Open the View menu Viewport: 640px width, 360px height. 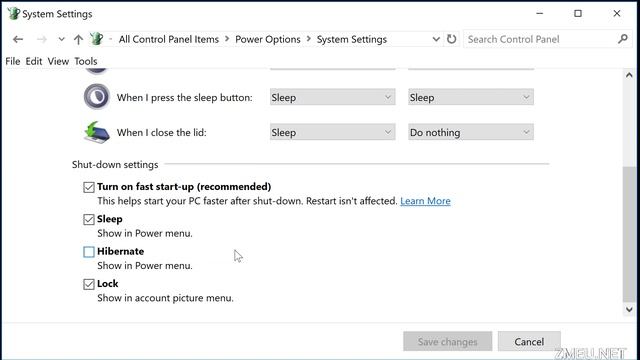tap(58, 61)
